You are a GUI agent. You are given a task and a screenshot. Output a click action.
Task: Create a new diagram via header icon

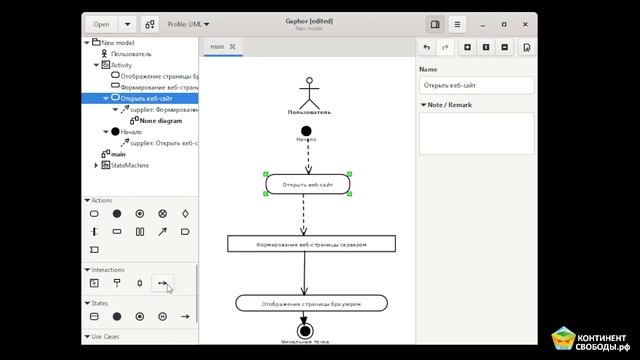[150, 24]
